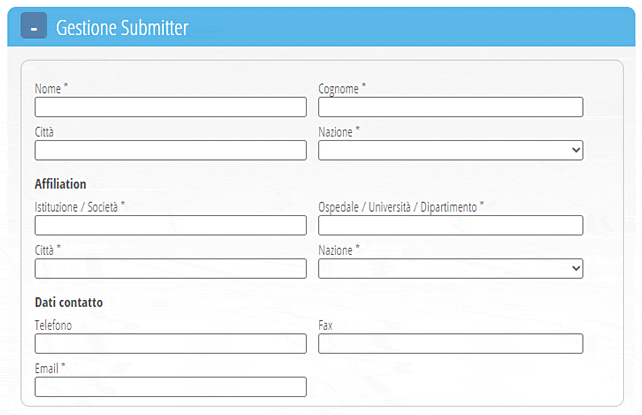The image size is (642, 415).
Task: Click the Gestione Submitter header title
Action: pyautogui.click(x=122, y=28)
